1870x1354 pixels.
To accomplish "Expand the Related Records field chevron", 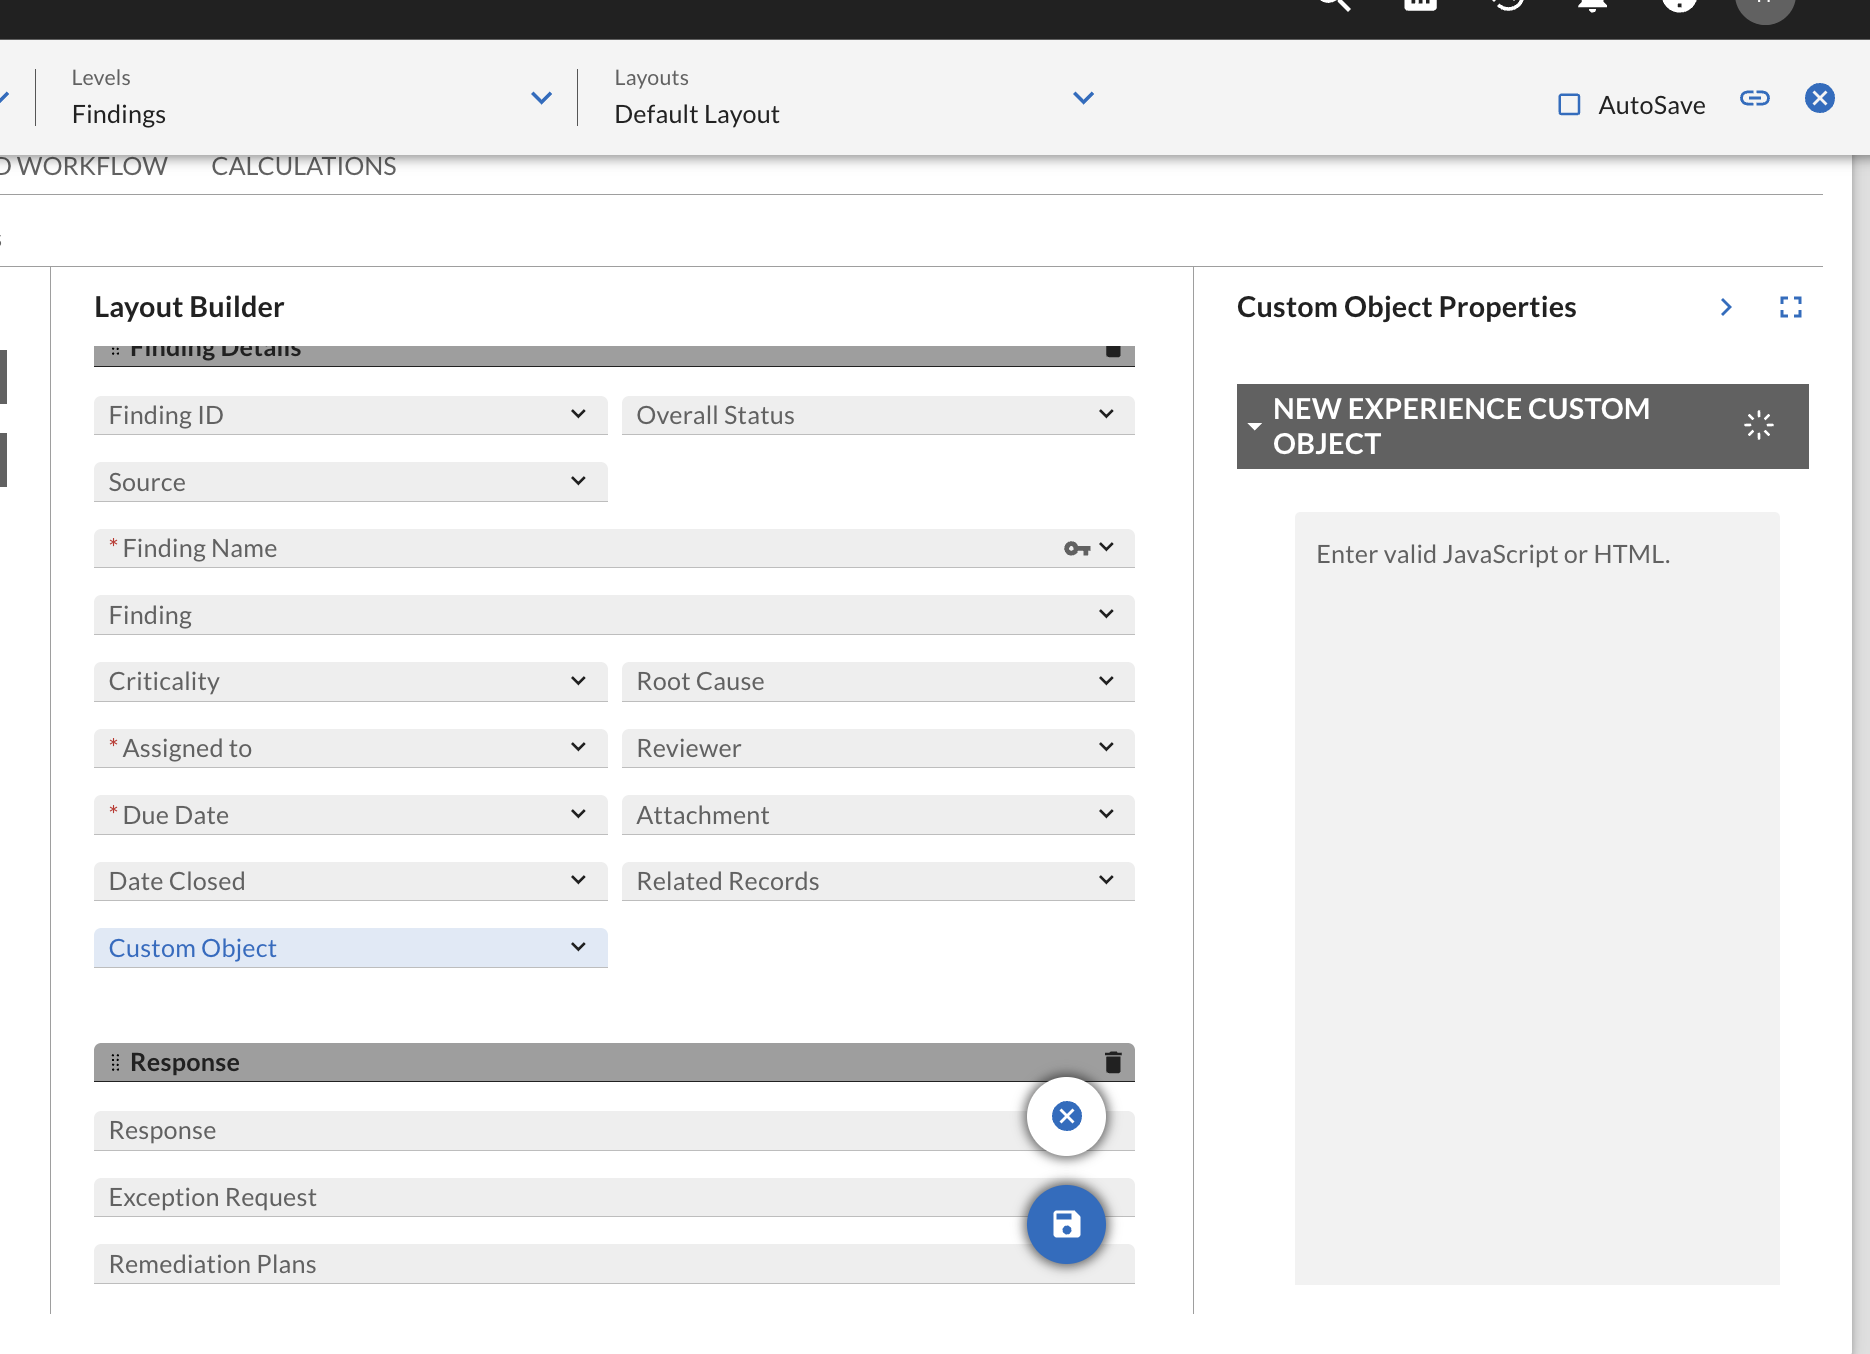I will click(x=1106, y=880).
